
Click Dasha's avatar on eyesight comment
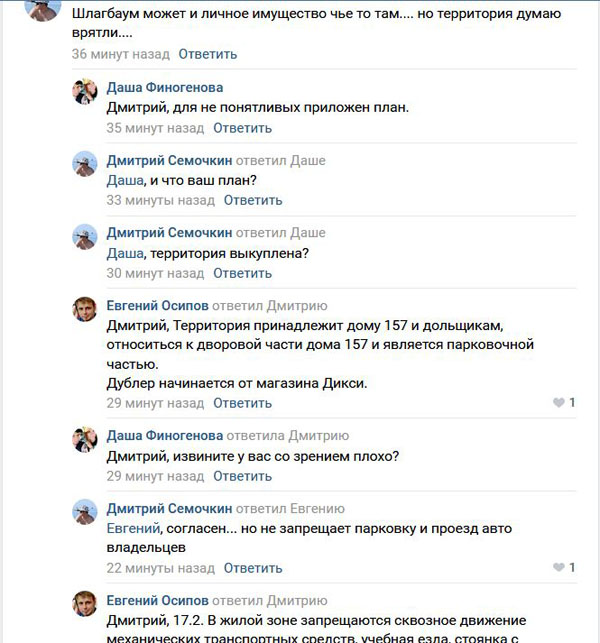coord(85,439)
